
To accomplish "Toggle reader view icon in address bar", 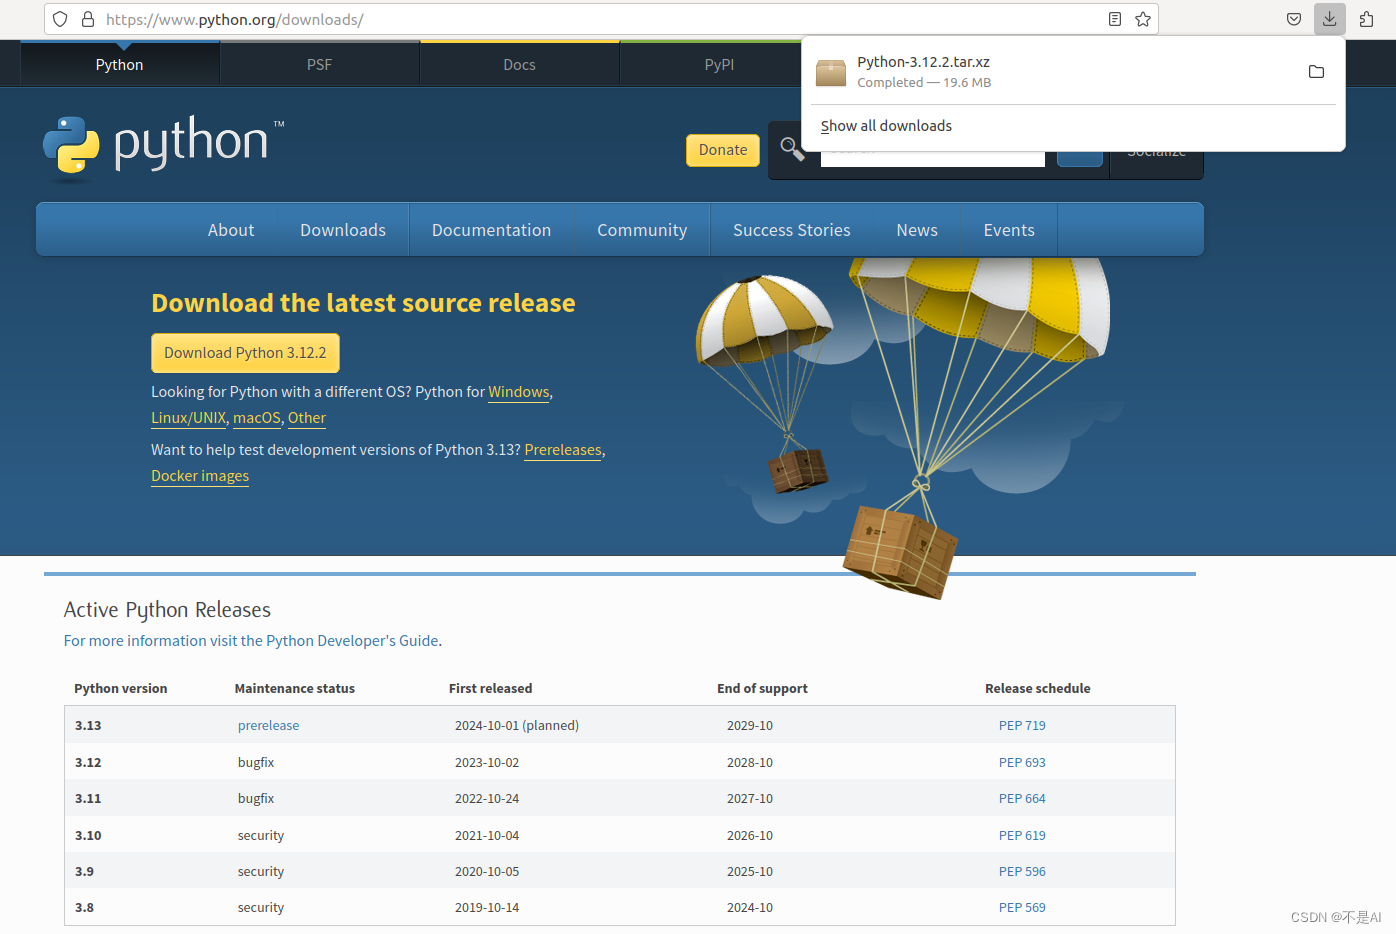I will [1115, 19].
